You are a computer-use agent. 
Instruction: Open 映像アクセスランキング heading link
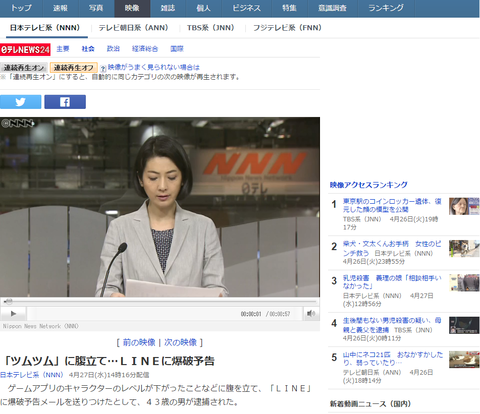(x=369, y=185)
